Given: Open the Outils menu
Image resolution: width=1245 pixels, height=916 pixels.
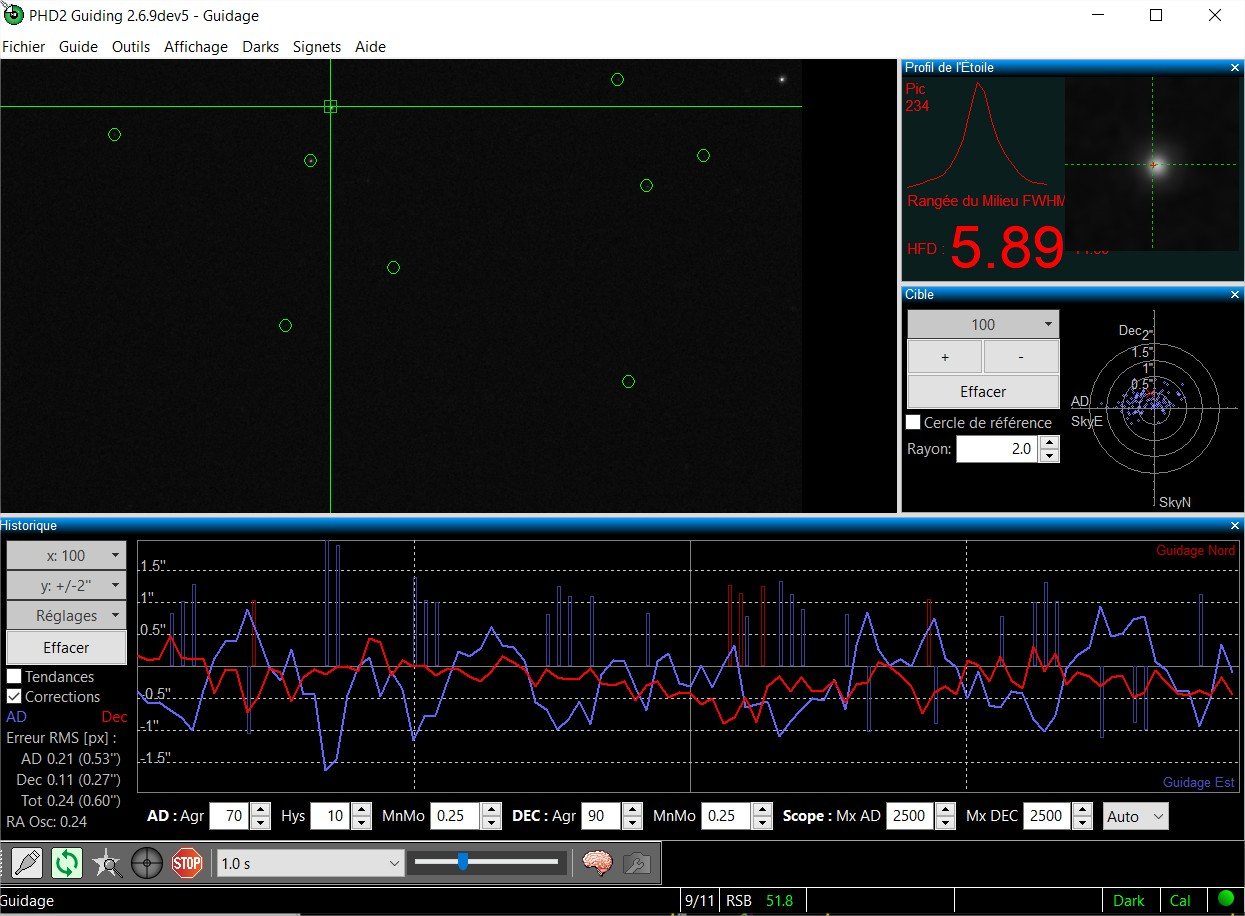Looking at the screenshot, I should pyautogui.click(x=131, y=46).
